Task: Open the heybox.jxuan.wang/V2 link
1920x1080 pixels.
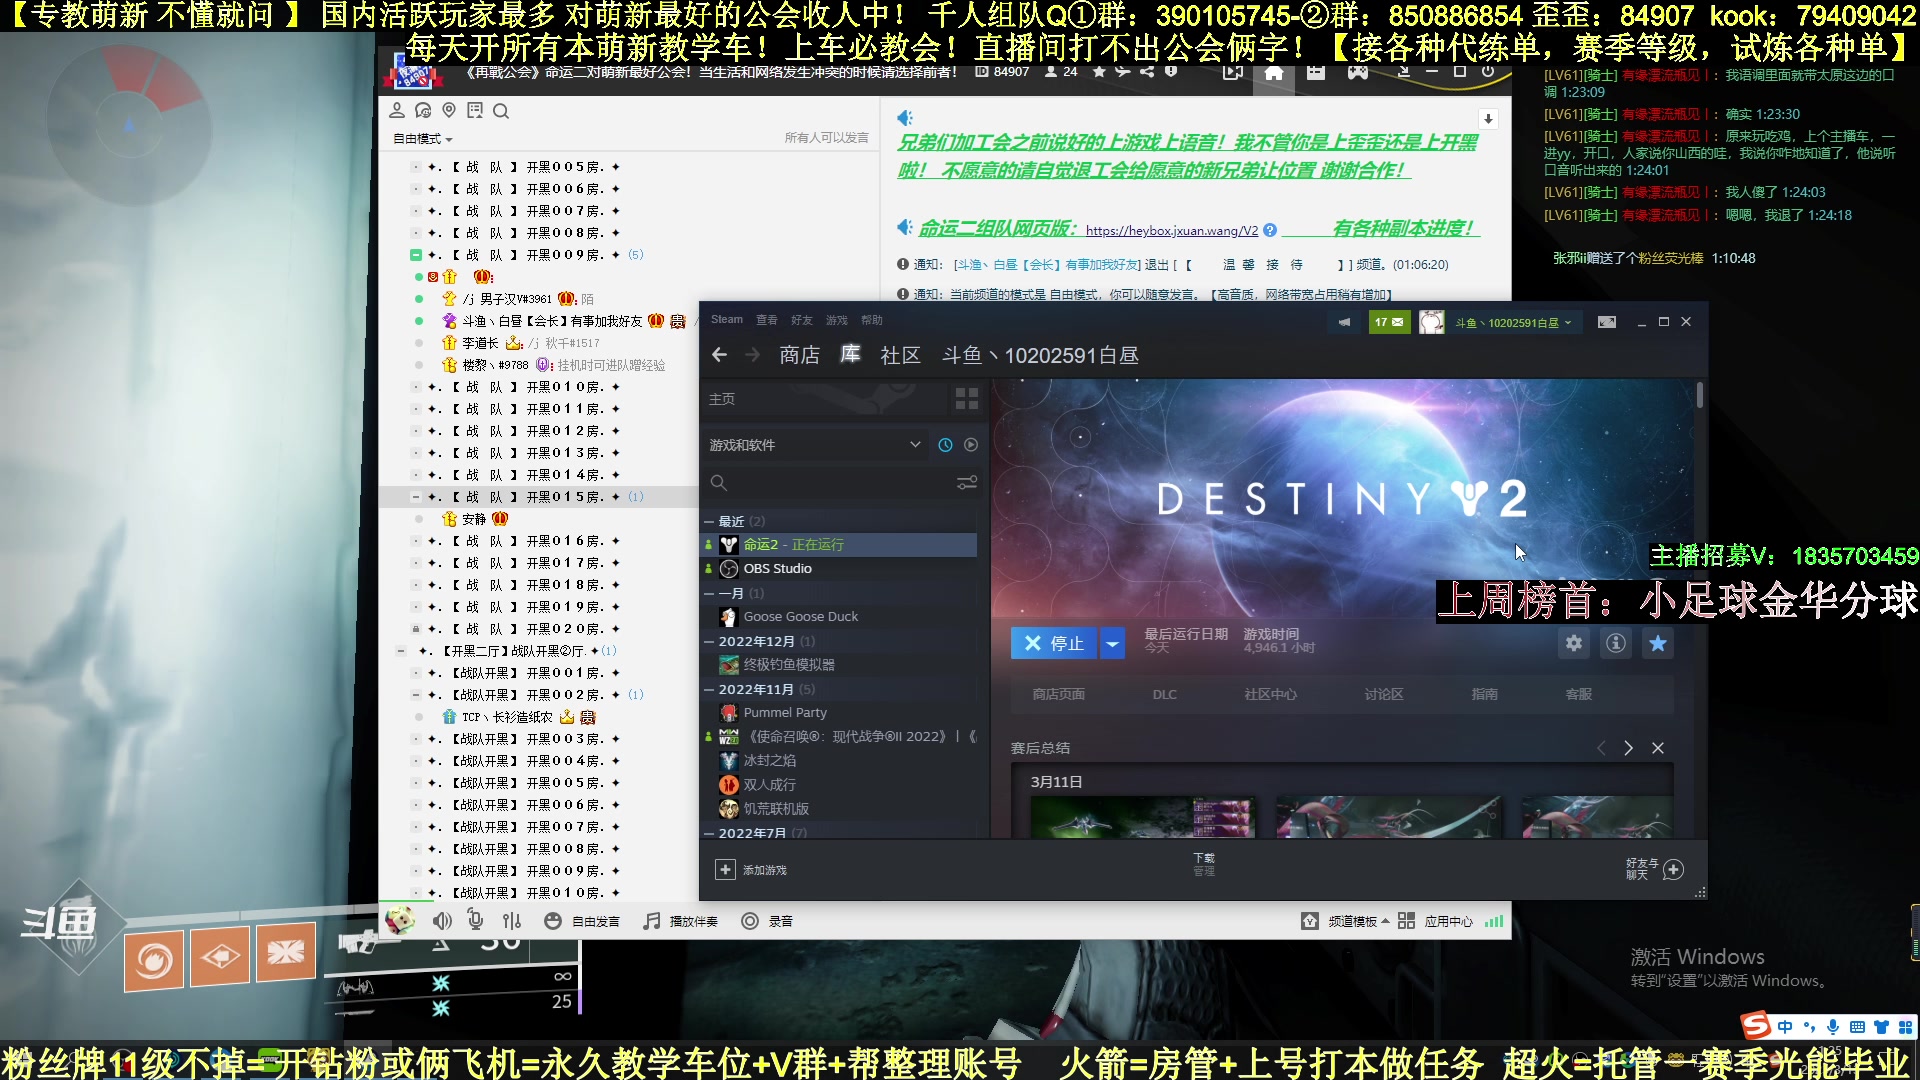Action: (1171, 231)
